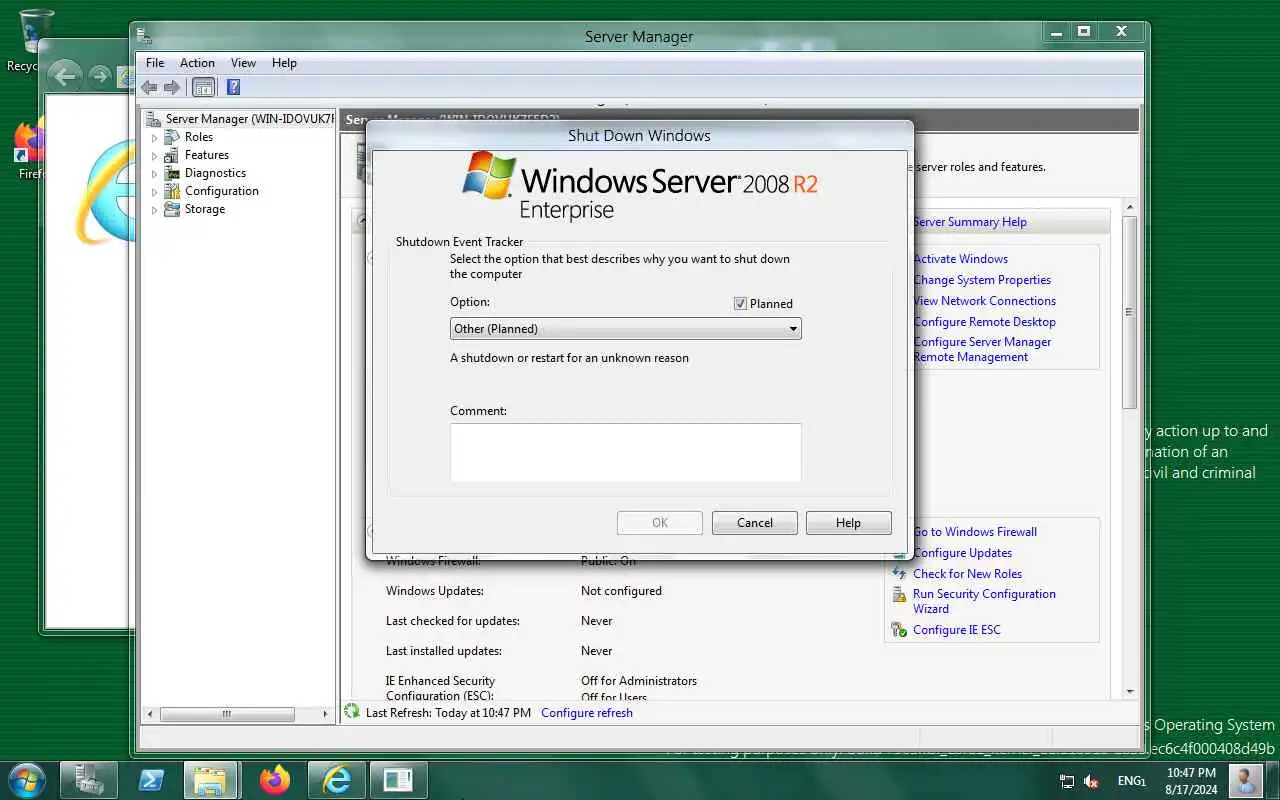Click the Configure IE ESC key icon
Screen dimensions: 1280x800
[898, 630]
